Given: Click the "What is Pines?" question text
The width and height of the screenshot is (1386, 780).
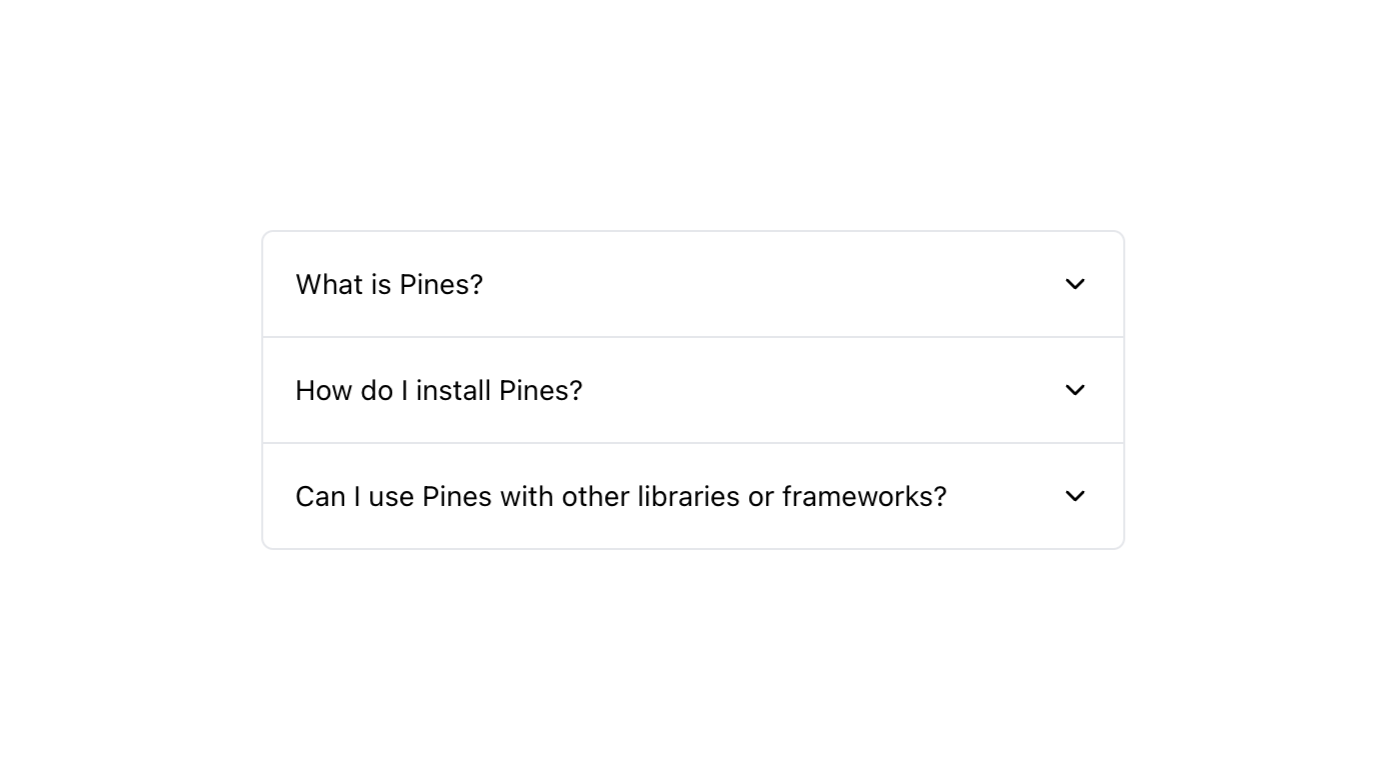Looking at the screenshot, I should click(389, 284).
